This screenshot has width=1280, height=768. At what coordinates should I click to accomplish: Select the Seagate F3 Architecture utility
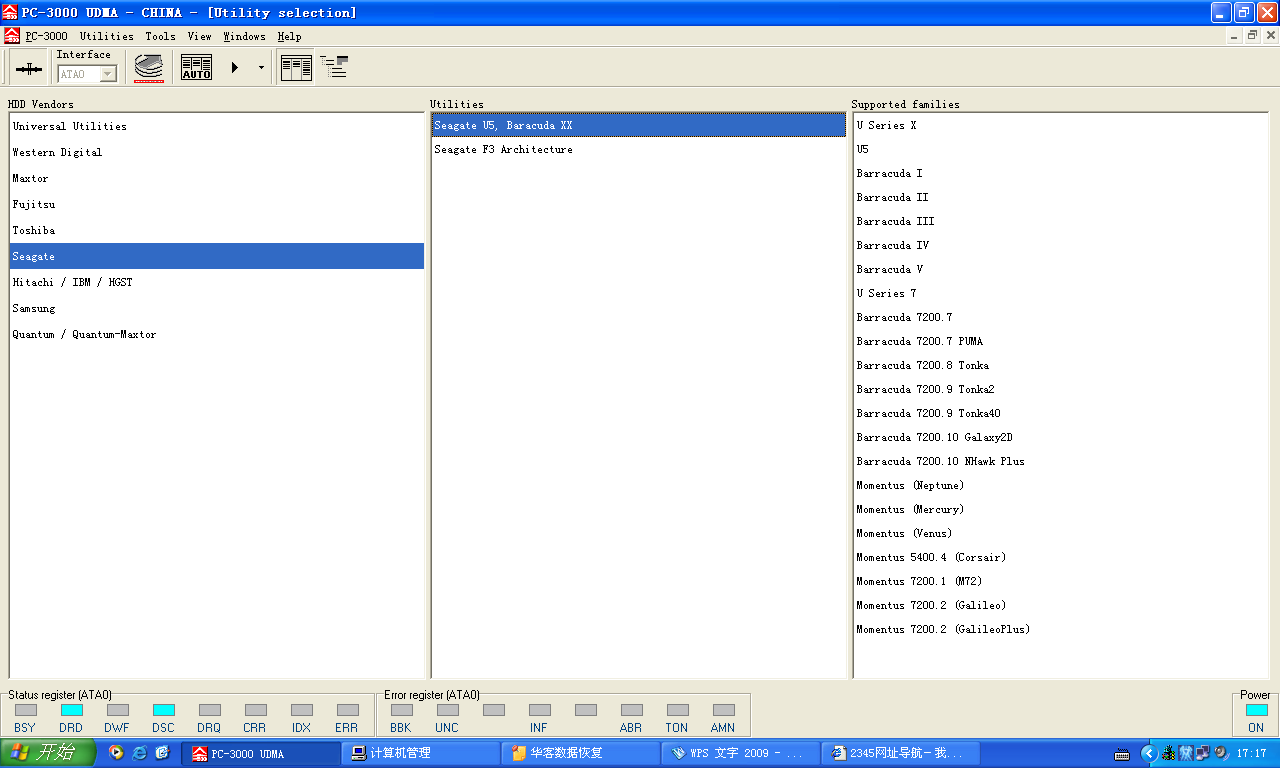coord(639,149)
